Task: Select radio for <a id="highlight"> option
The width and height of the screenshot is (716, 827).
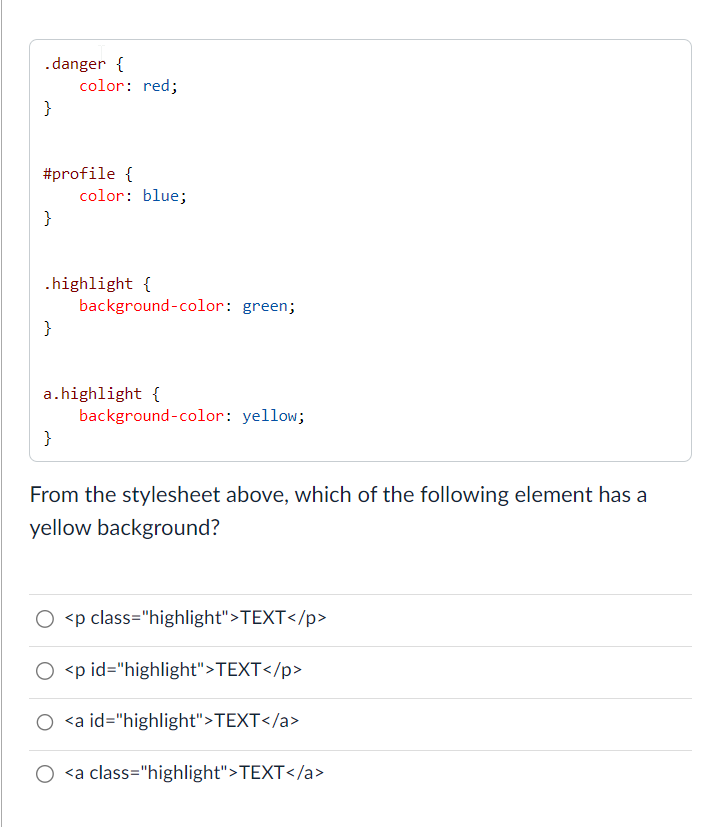Action: click(x=45, y=722)
